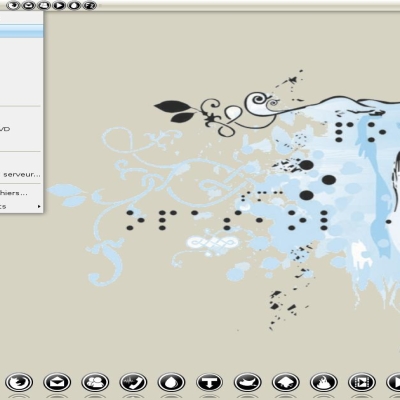Screen dimensions: 400x400
Task: Select the 'serveur...' menu entry
Action: click(21, 174)
